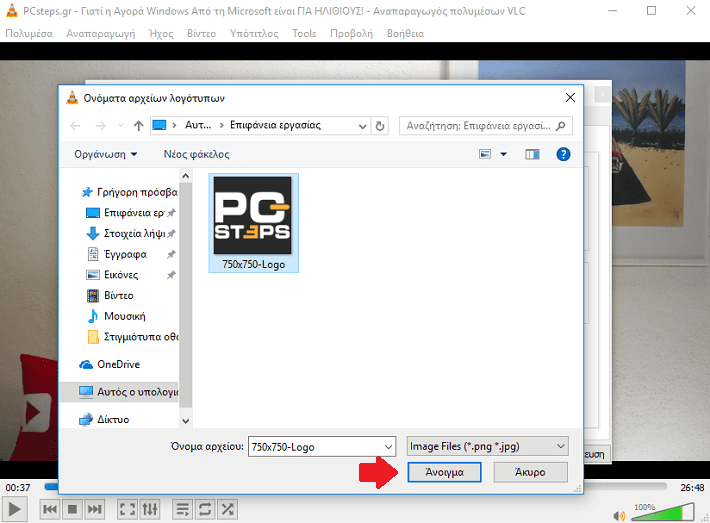Click Αυτ... breadcrumb in address bar

click(198, 125)
